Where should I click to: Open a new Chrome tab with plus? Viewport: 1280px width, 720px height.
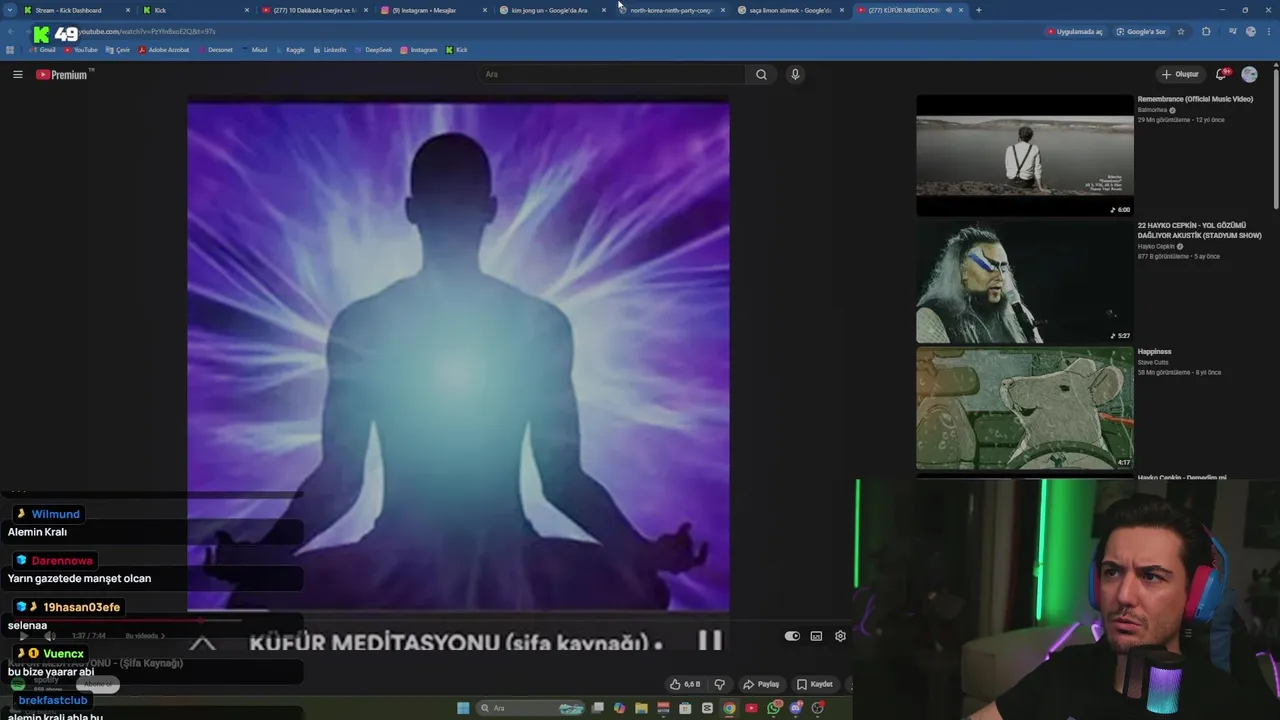[978, 10]
